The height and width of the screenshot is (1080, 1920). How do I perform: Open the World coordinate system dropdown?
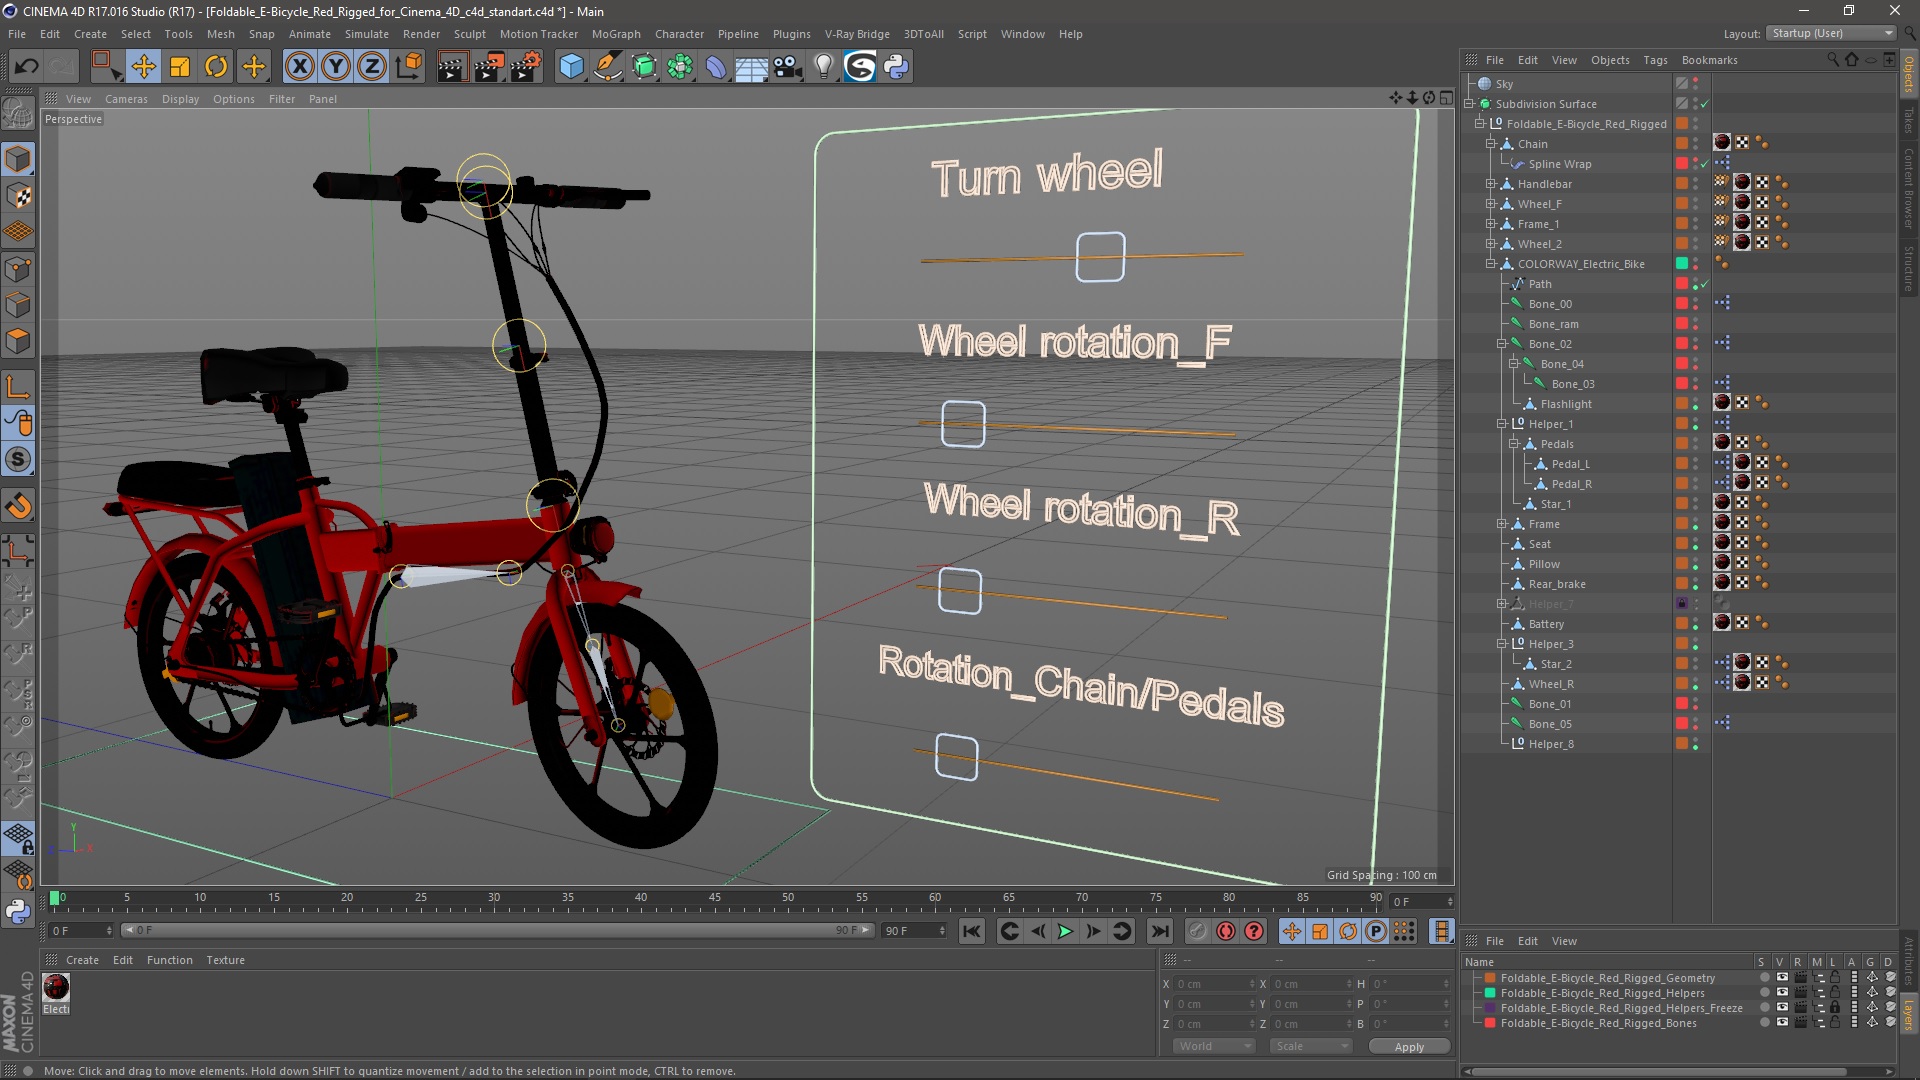click(1214, 1046)
